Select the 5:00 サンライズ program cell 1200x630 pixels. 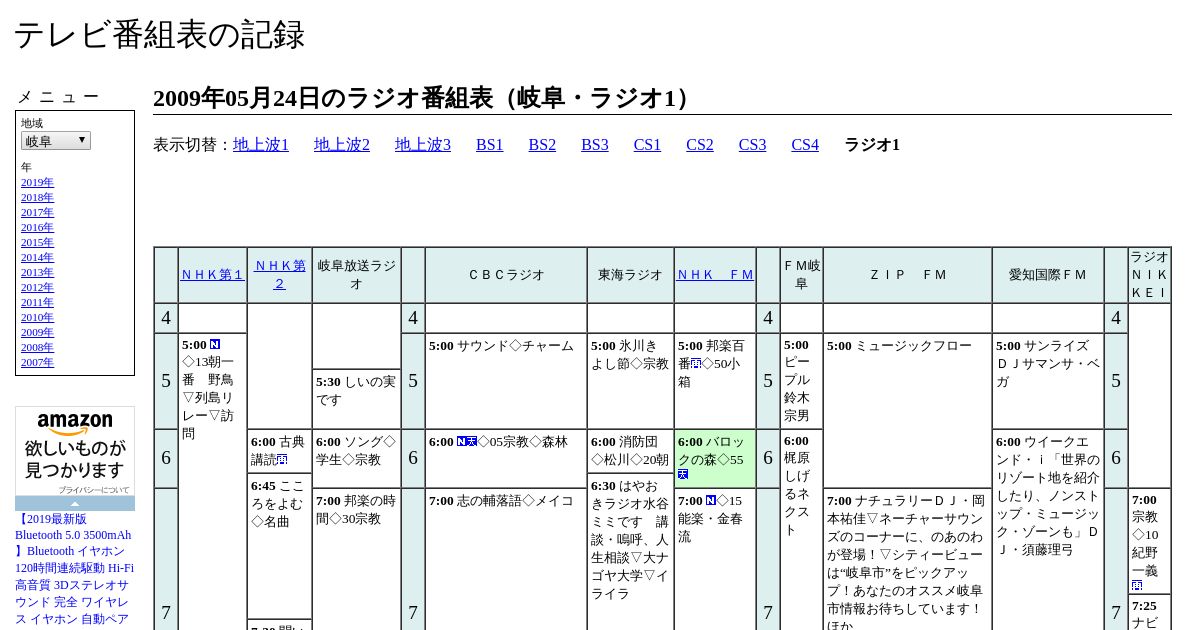point(1048,381)
